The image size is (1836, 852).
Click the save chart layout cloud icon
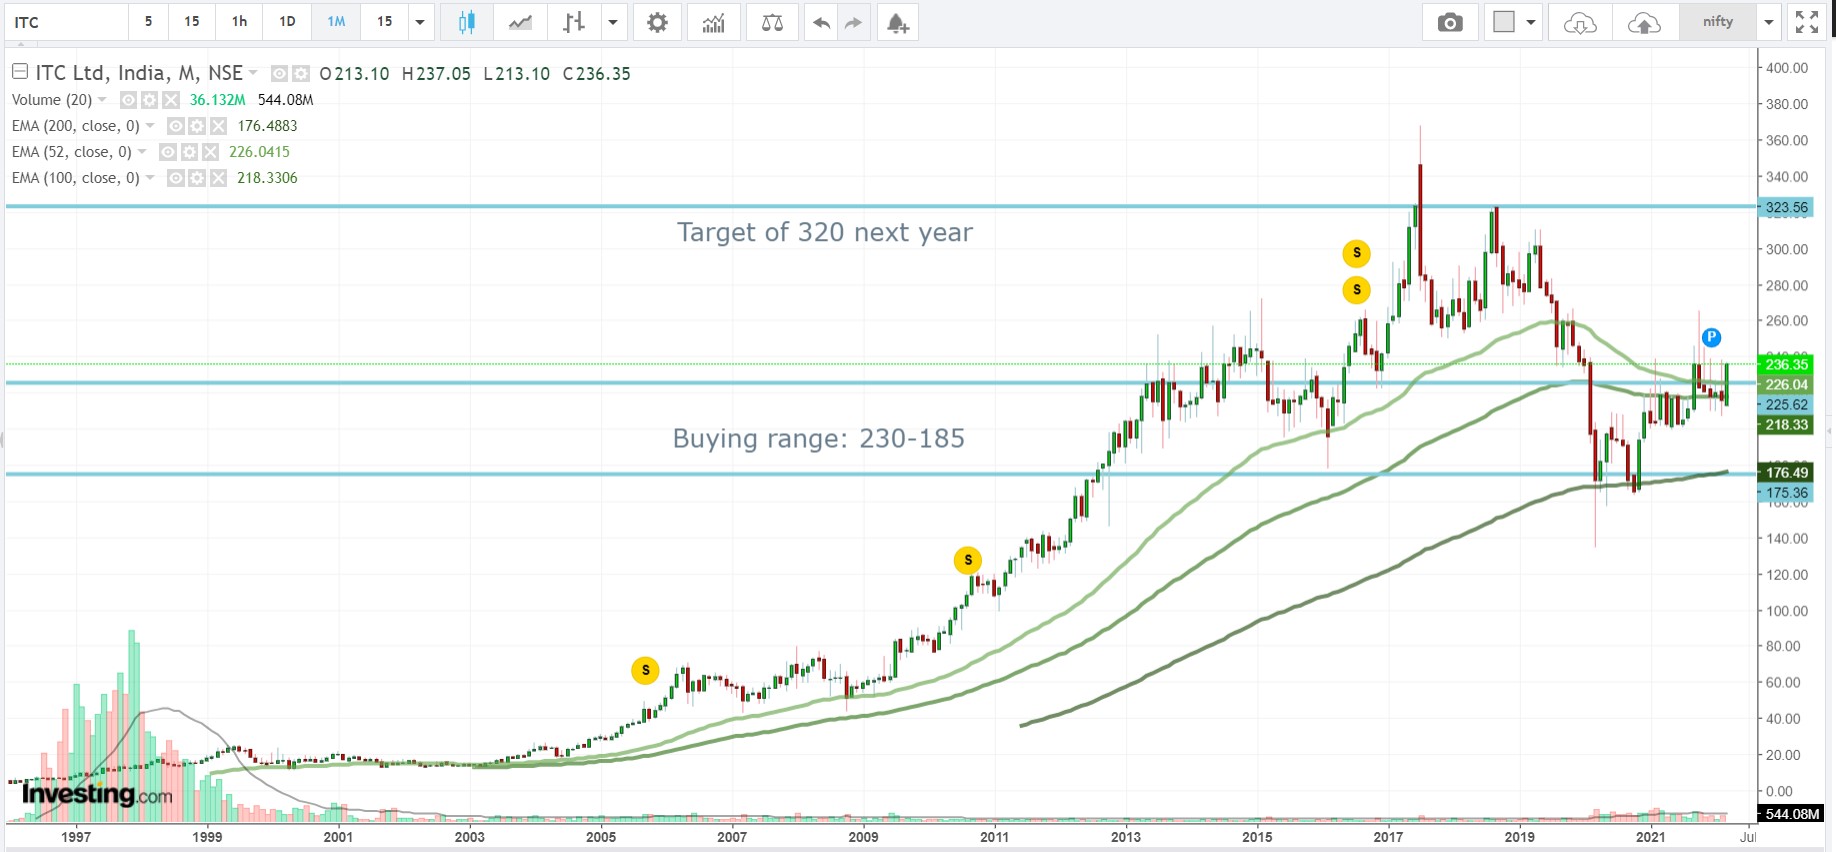pyautogui.click(x=1644, y=22)
